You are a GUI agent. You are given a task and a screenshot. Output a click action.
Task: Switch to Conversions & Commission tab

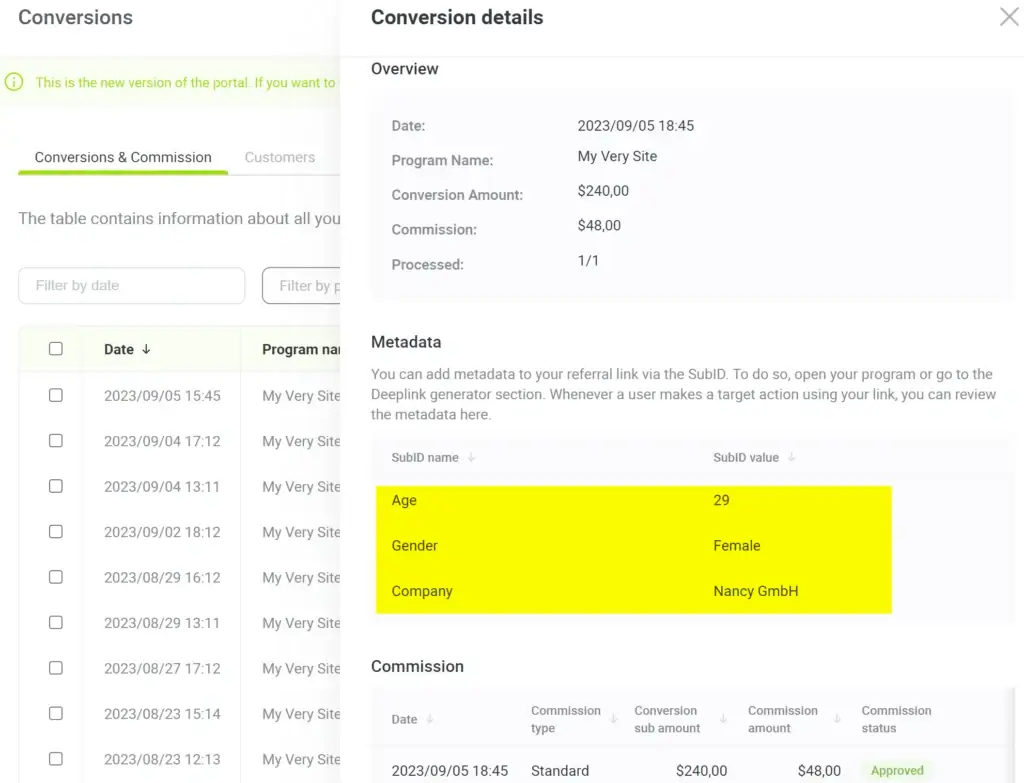click(x=123, y=157)
